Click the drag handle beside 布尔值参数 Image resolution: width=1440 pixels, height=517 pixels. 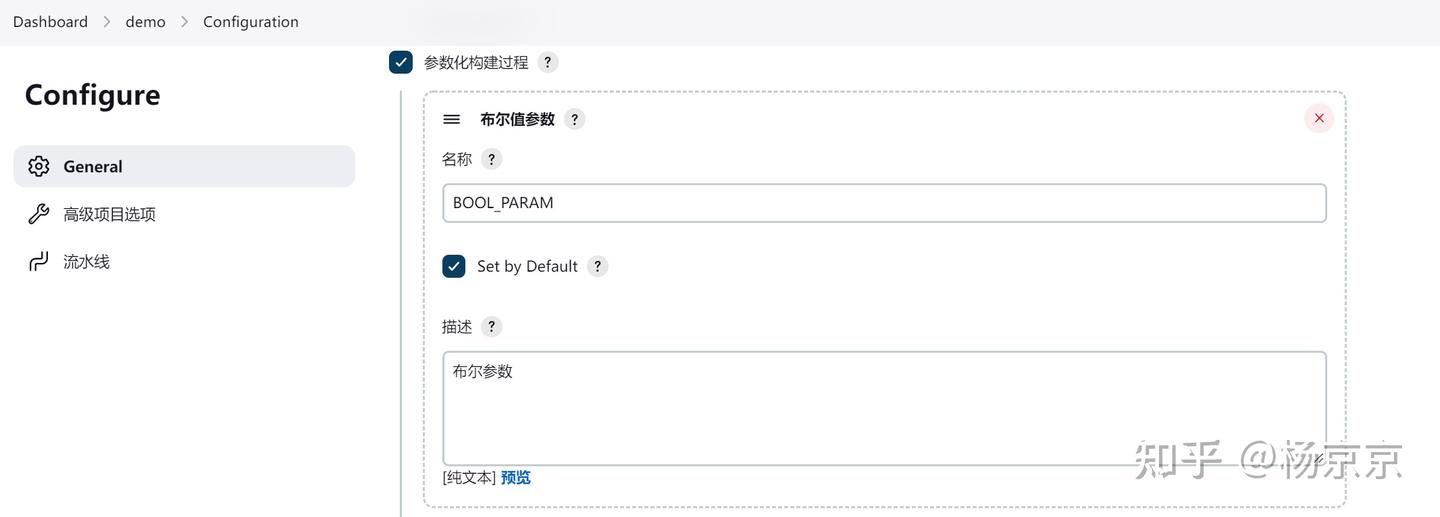tap(452, 119)
